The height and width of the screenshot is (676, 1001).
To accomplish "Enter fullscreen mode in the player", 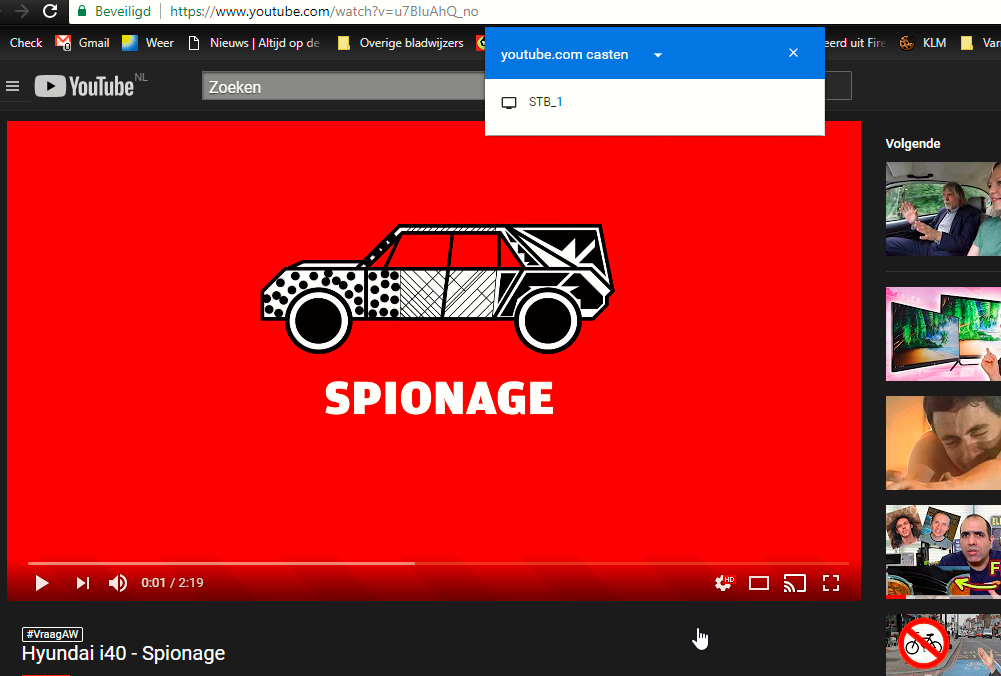I will point(831,583).
